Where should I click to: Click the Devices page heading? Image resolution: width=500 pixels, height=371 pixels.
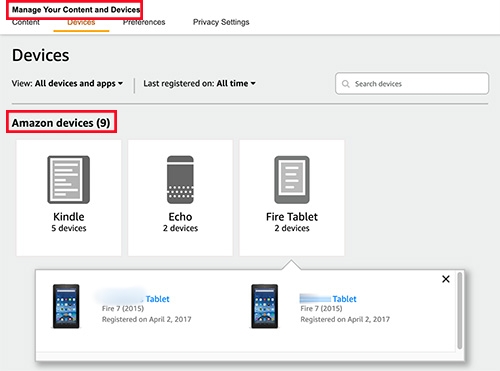coord(41,55)
